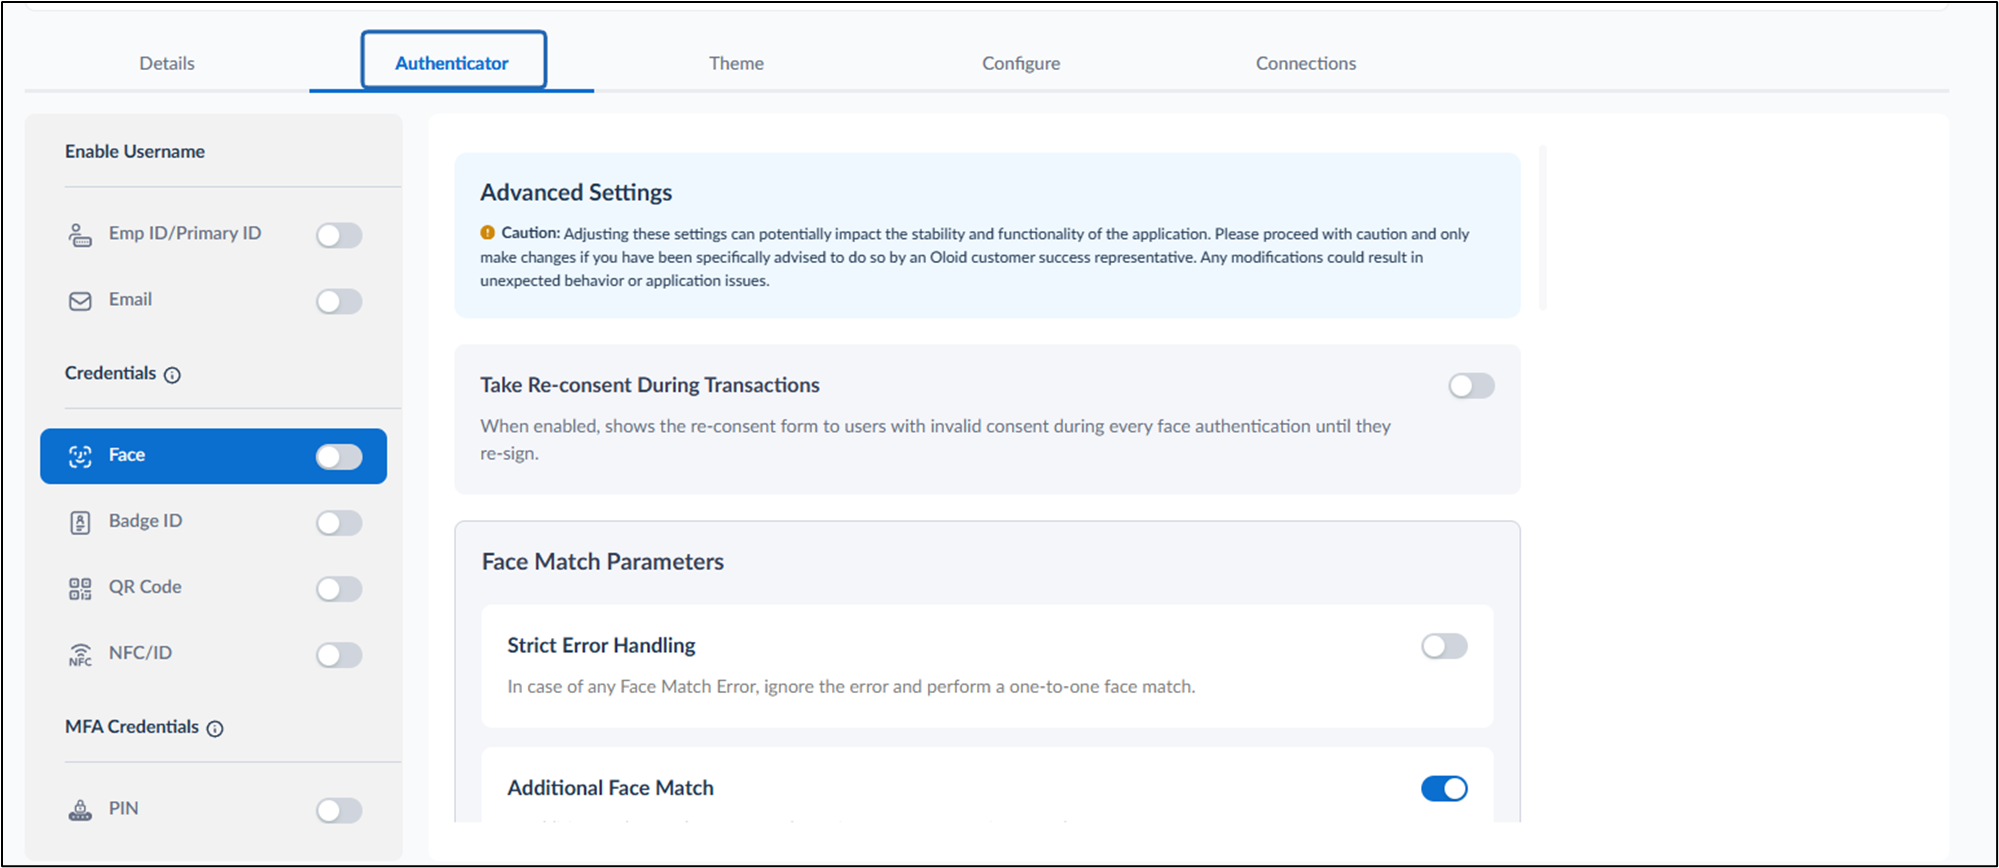The image size is (1999, 868).
Task: Click the QR Code icon
Action: coord(80,589)
